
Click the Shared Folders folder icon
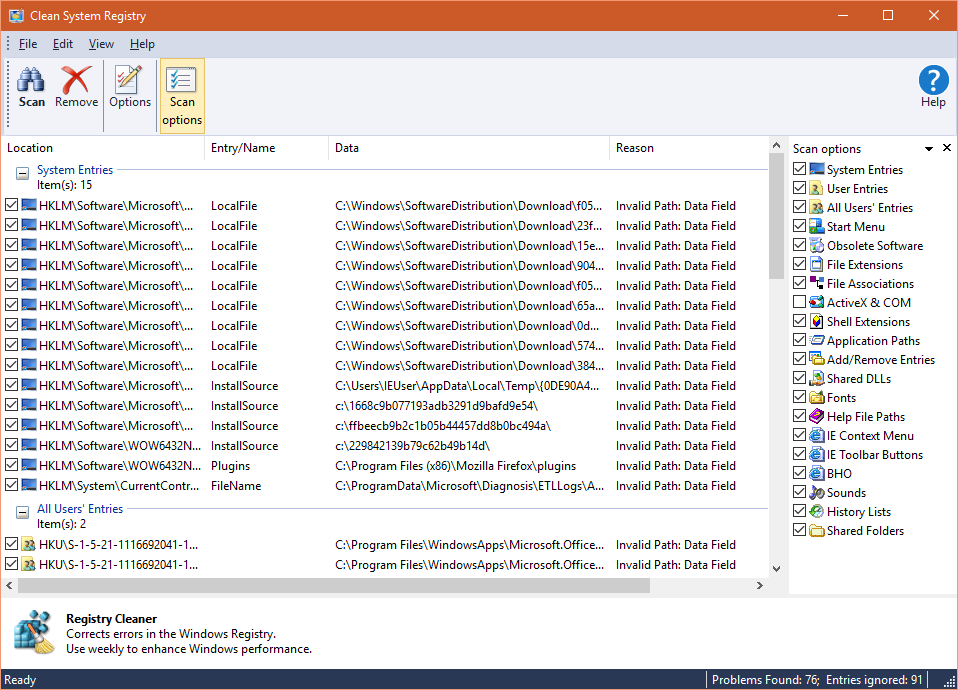point(817,531)
